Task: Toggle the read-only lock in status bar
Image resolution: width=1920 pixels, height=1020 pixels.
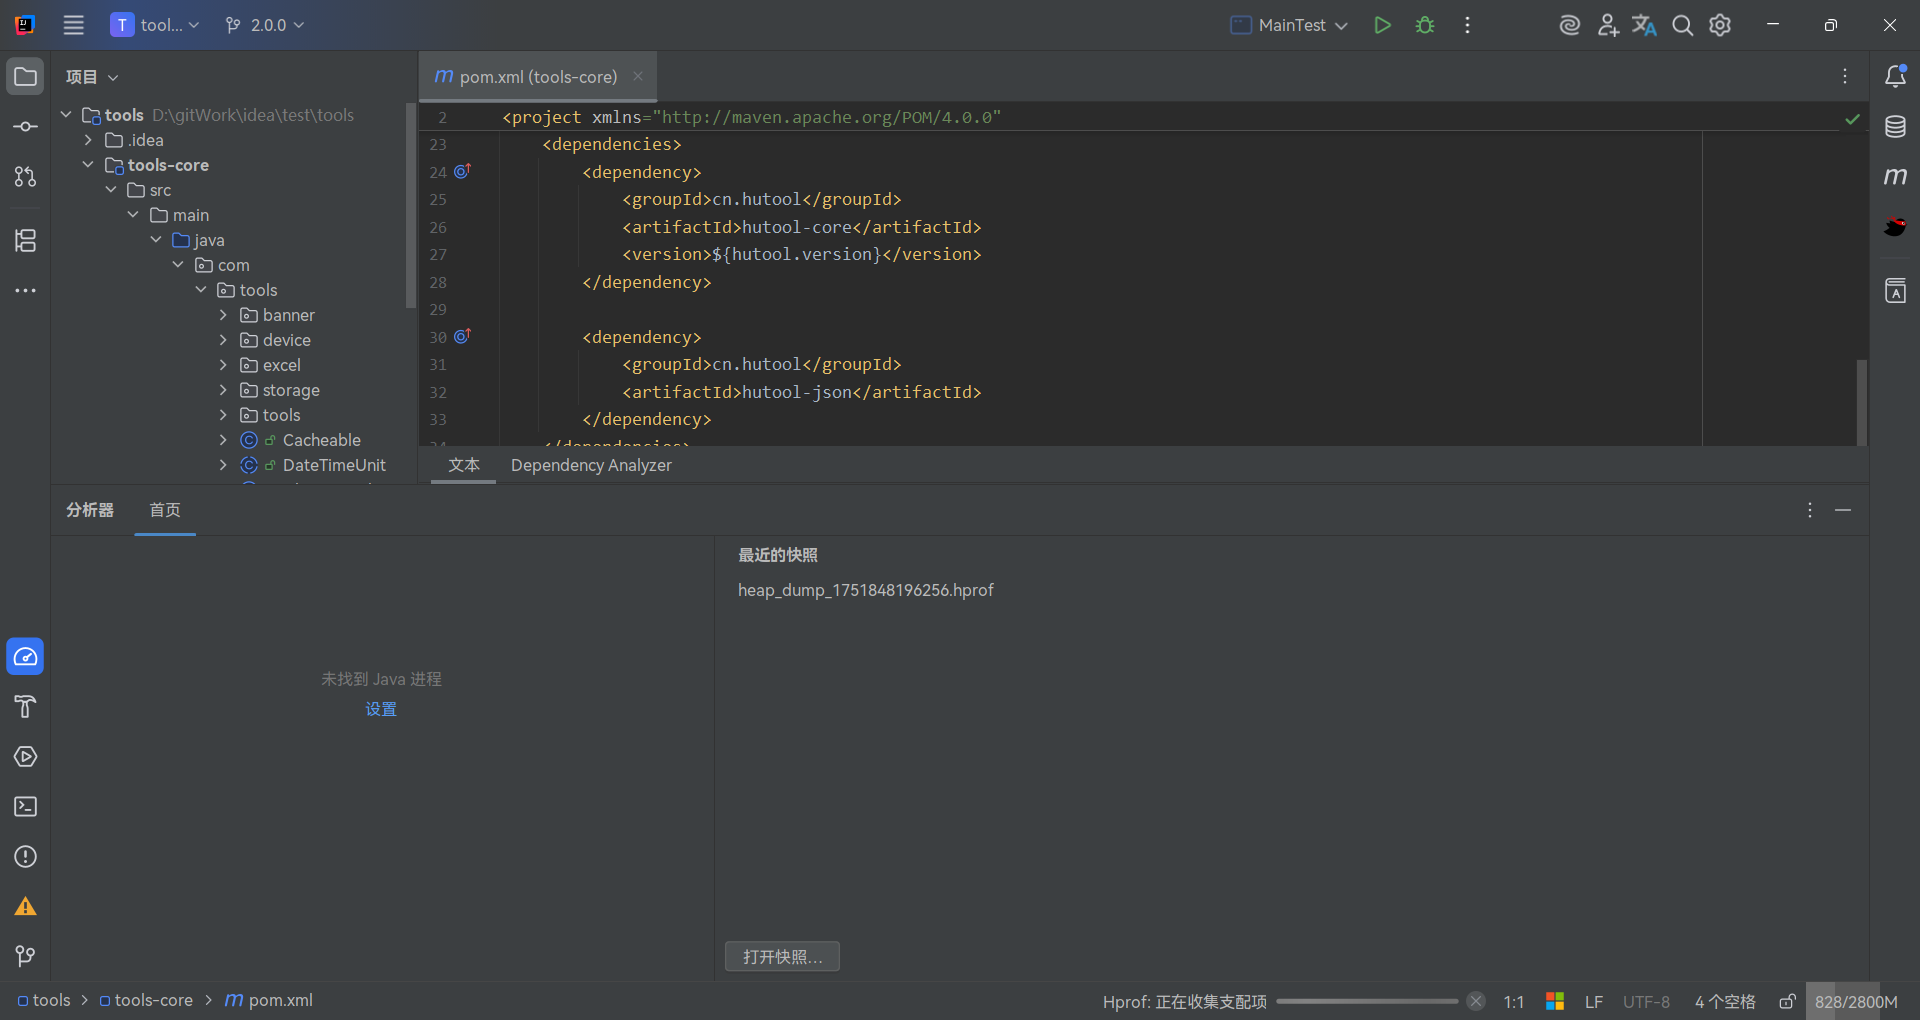Action: 1787,1001
